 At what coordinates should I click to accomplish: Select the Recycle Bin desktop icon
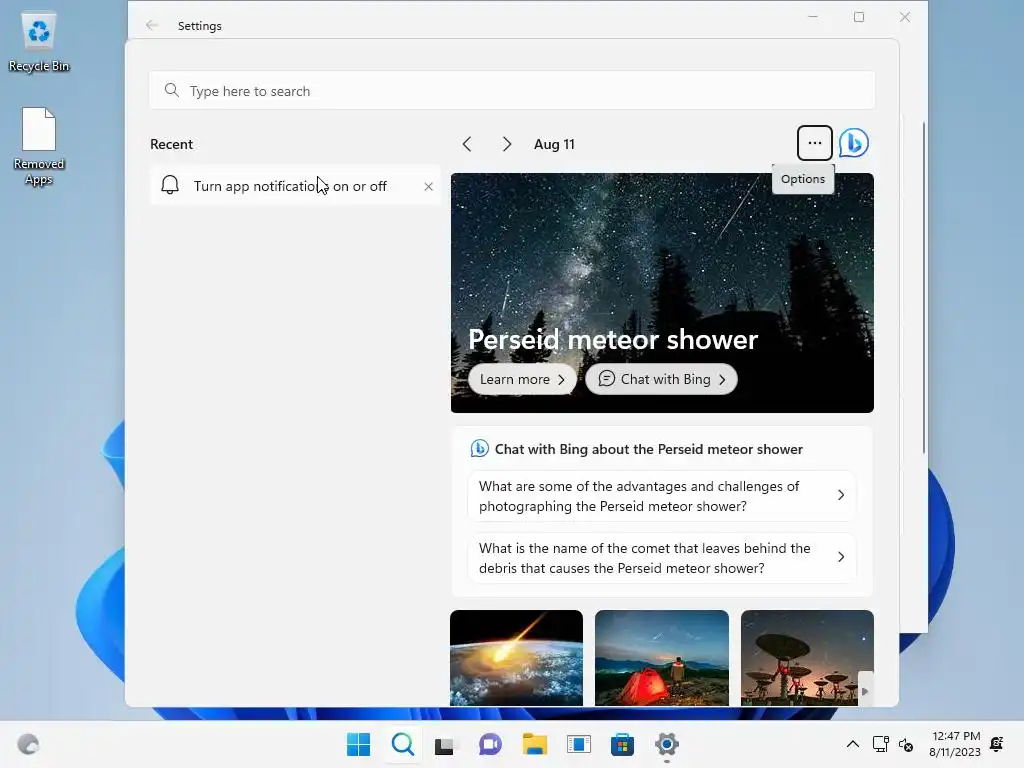pos(39,42)
